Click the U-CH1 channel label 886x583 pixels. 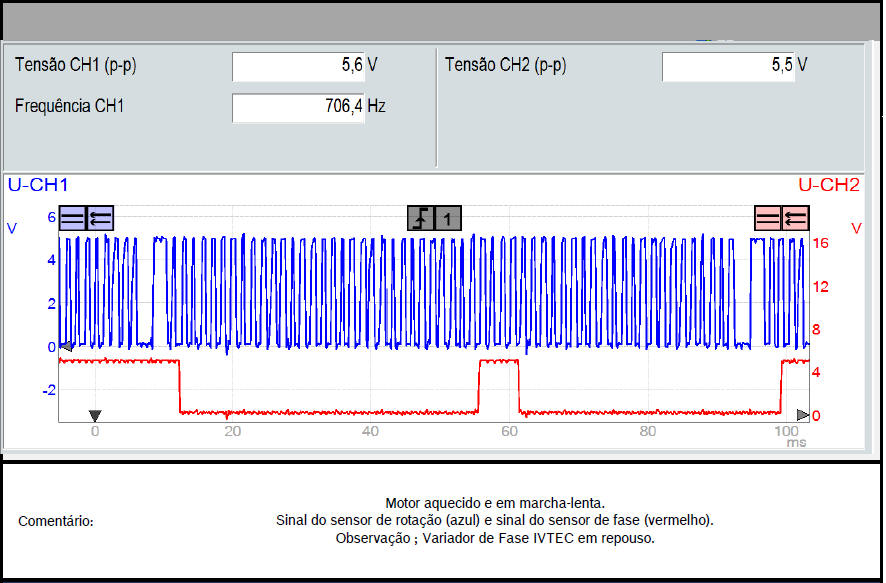pyautogui.click(x=38, y=185)
